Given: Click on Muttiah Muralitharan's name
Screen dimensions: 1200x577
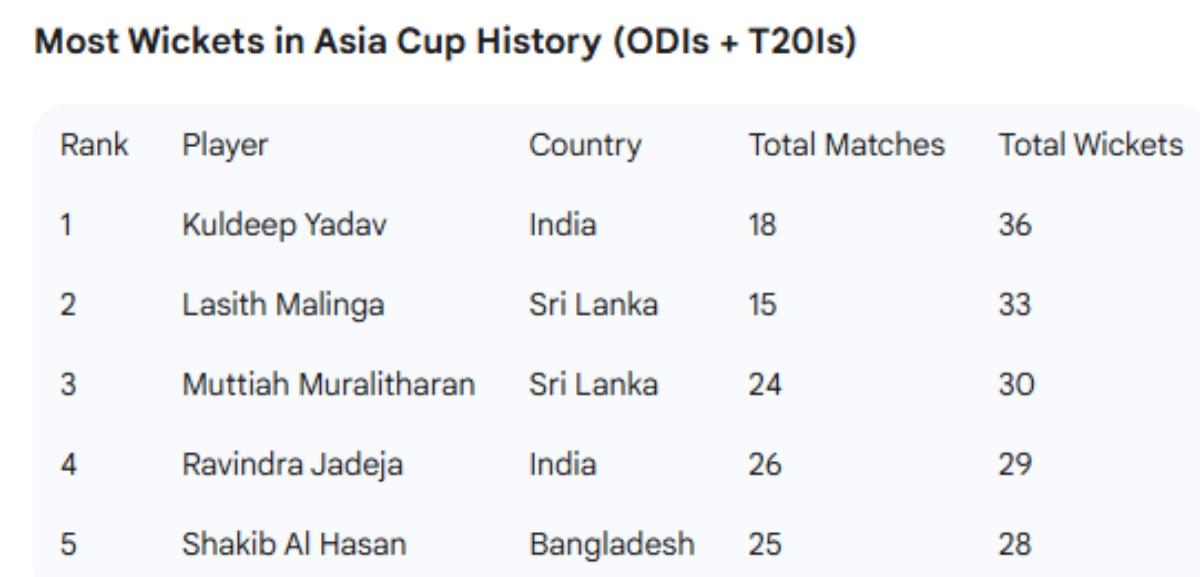Looking at the screenshot, I should [x=328, y=385].
